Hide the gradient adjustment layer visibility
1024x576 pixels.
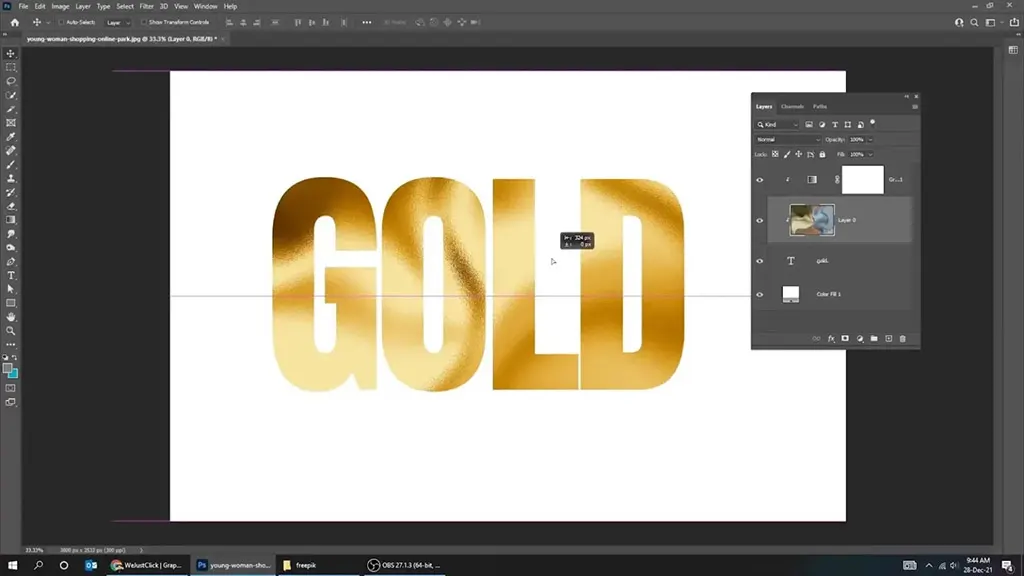tap(760, 180)
